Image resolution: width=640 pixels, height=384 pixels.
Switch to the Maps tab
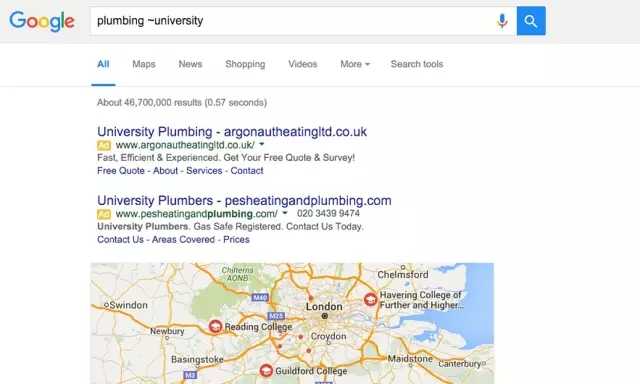pyautogui.click(x=144, y=64)
